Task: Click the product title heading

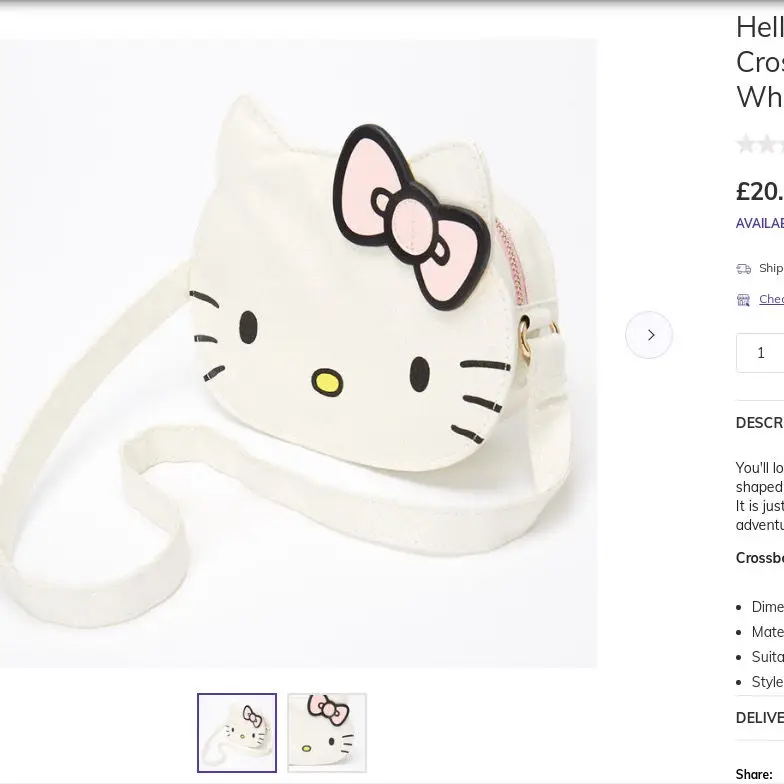Action: pyautogui.click(x=760, y=62)
